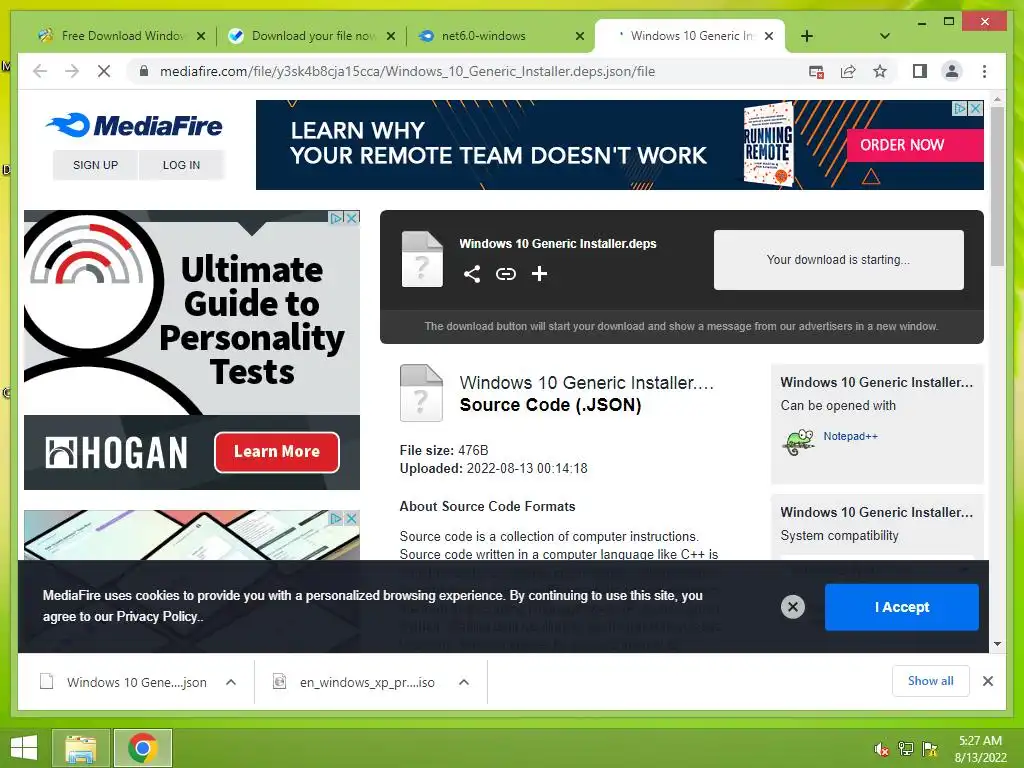Click the share page icon in the address bar

[x=848, y=72]
